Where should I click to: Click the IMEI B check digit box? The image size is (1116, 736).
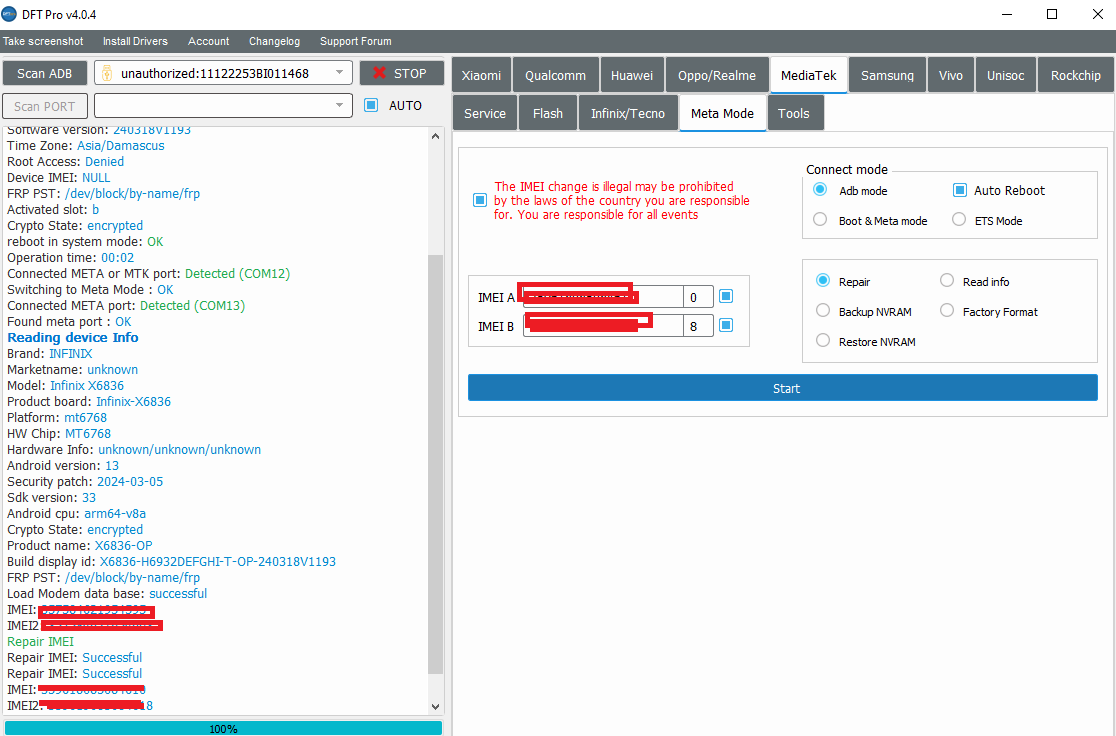tap(698, 326)
